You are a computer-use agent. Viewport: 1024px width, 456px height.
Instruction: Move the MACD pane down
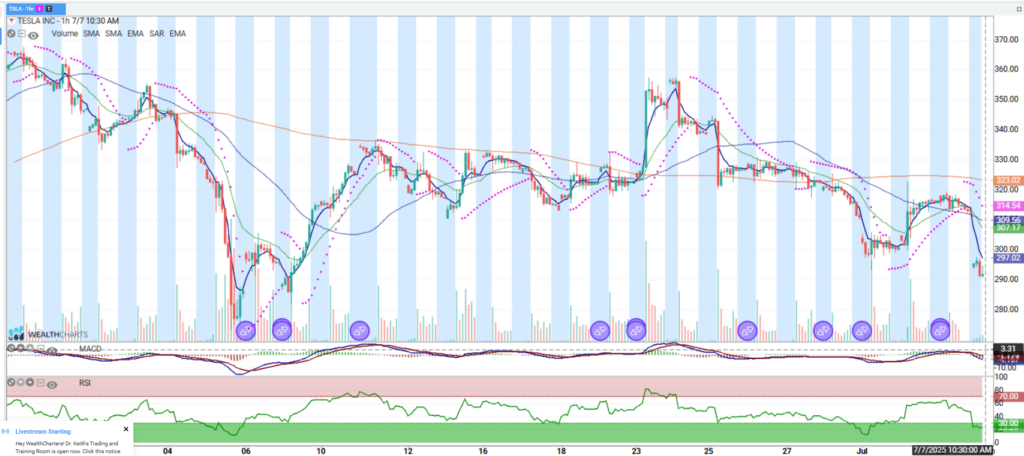pos(20,348)
